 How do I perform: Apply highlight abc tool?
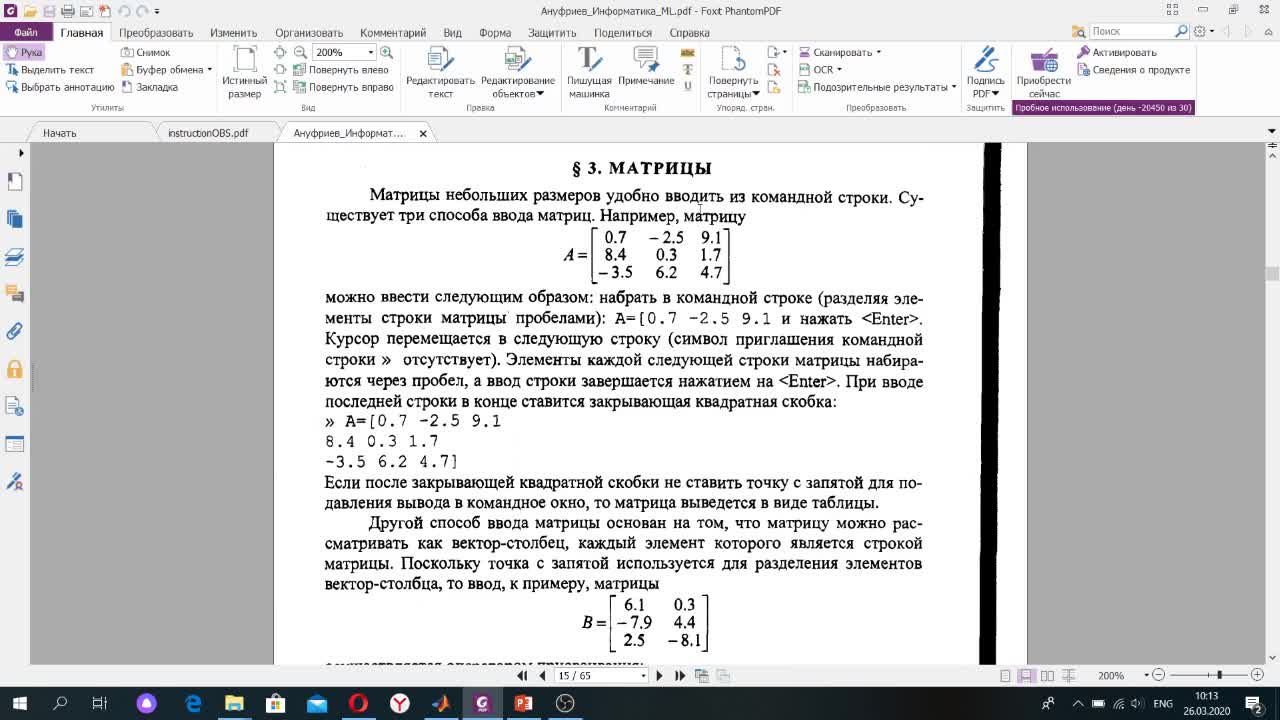pyautogui.click(x=687, y=52)
